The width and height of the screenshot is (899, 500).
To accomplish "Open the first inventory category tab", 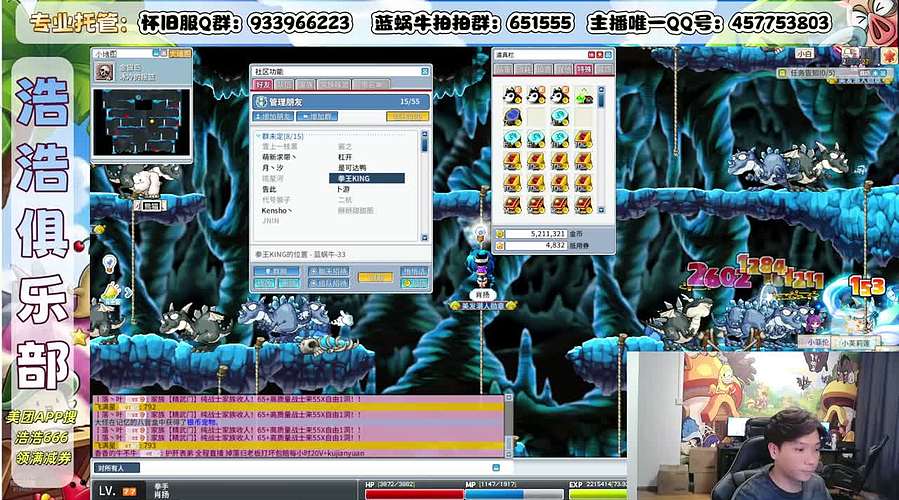I will click(x=503, y=69).
